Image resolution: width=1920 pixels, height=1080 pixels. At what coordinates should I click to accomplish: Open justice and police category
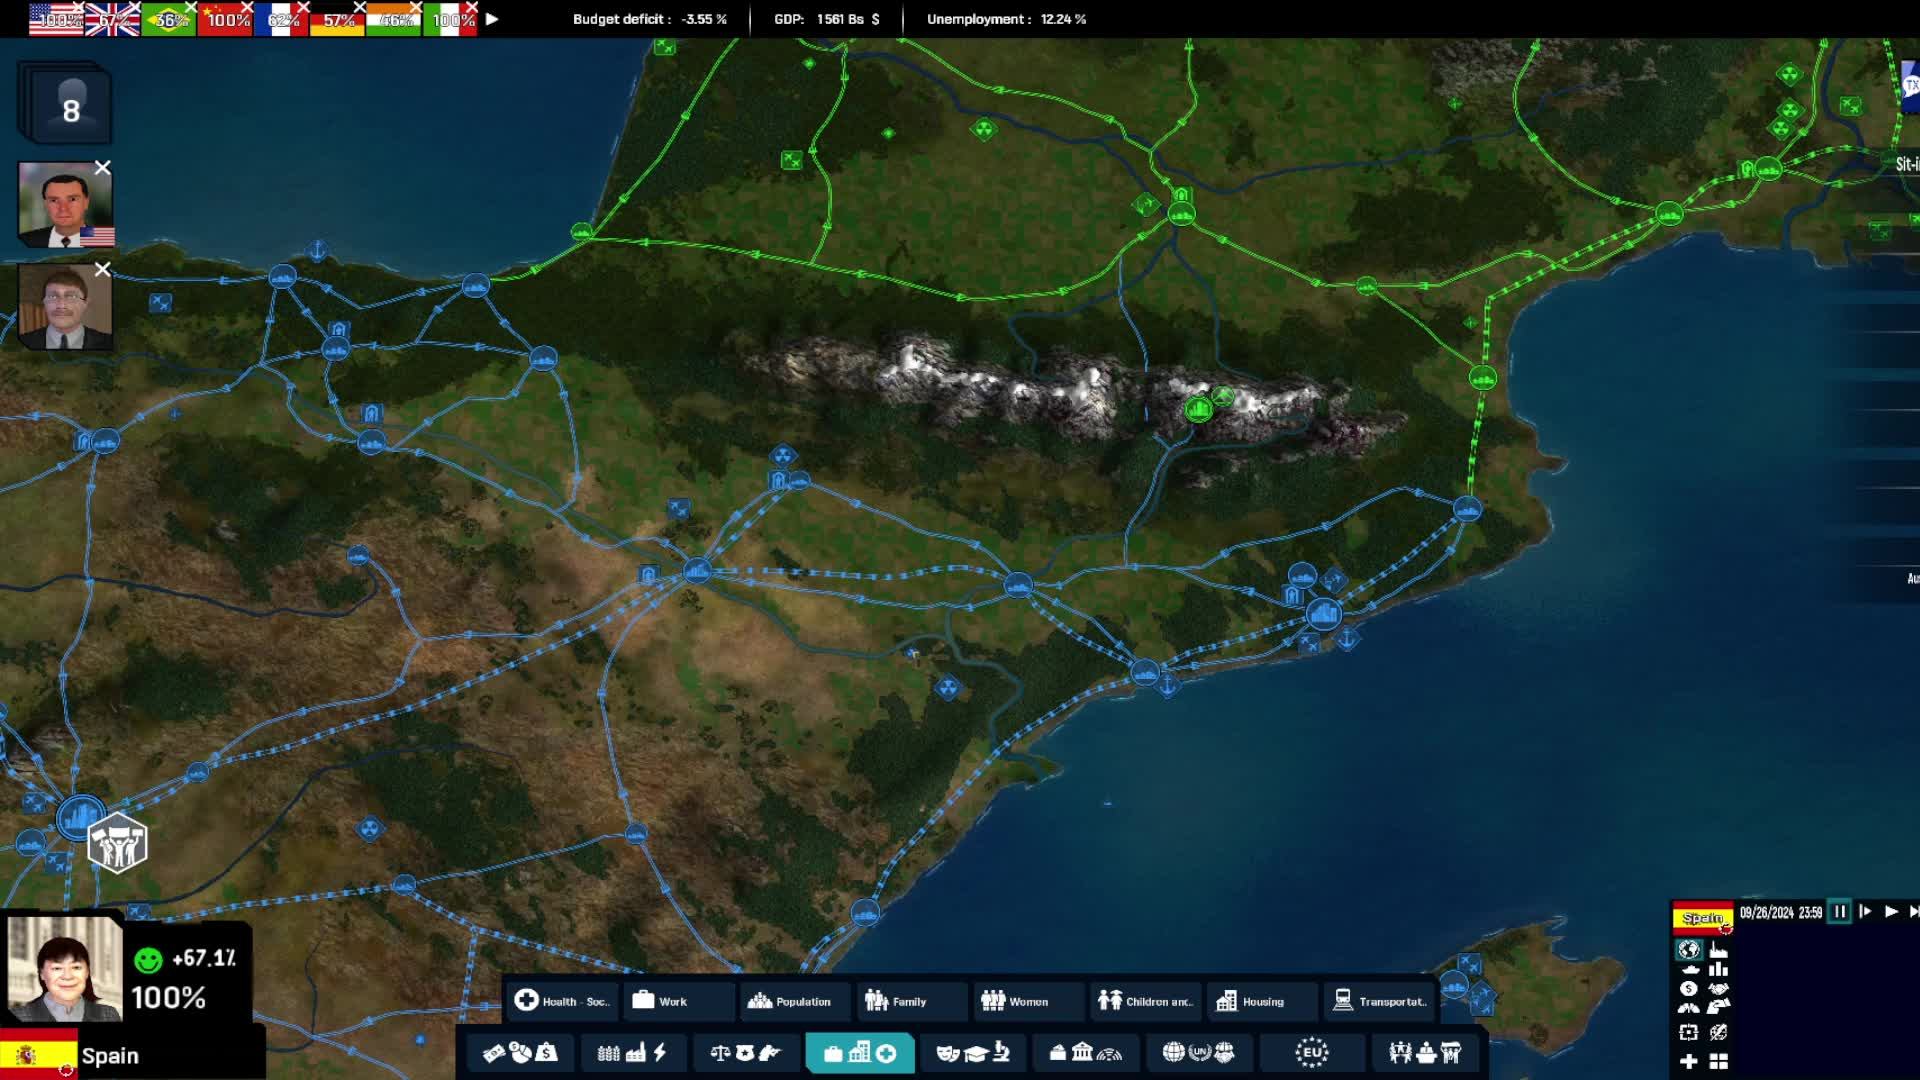tap(744, 1052)
